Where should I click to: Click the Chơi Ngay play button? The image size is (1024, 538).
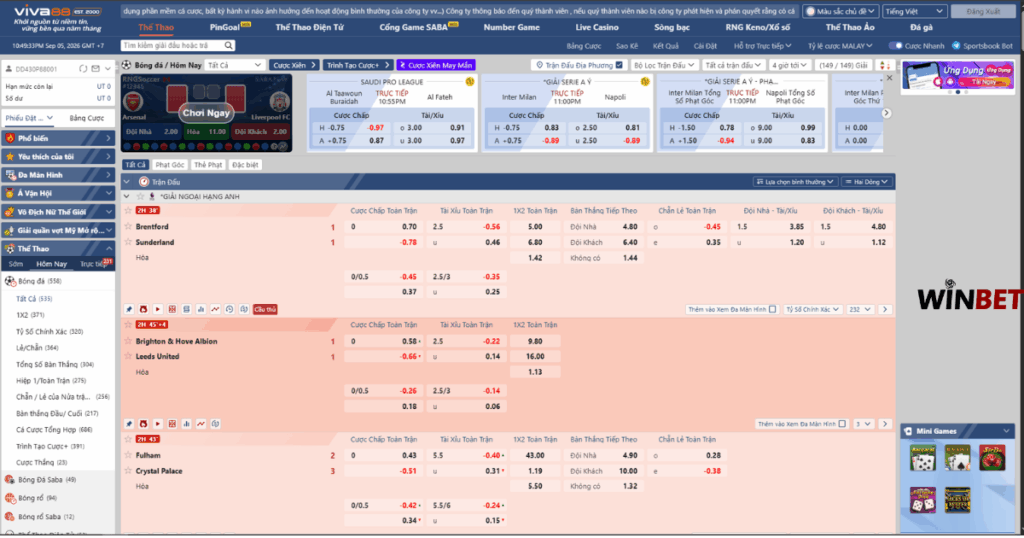point(206,112)
